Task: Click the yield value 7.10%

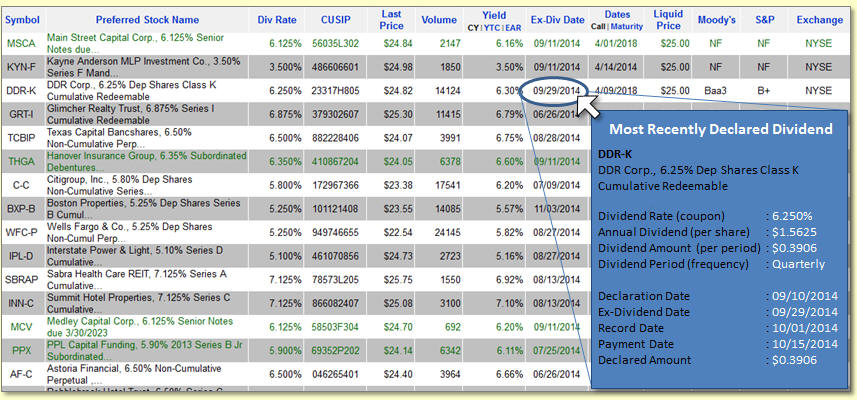Action: click(x=509, y=303)
